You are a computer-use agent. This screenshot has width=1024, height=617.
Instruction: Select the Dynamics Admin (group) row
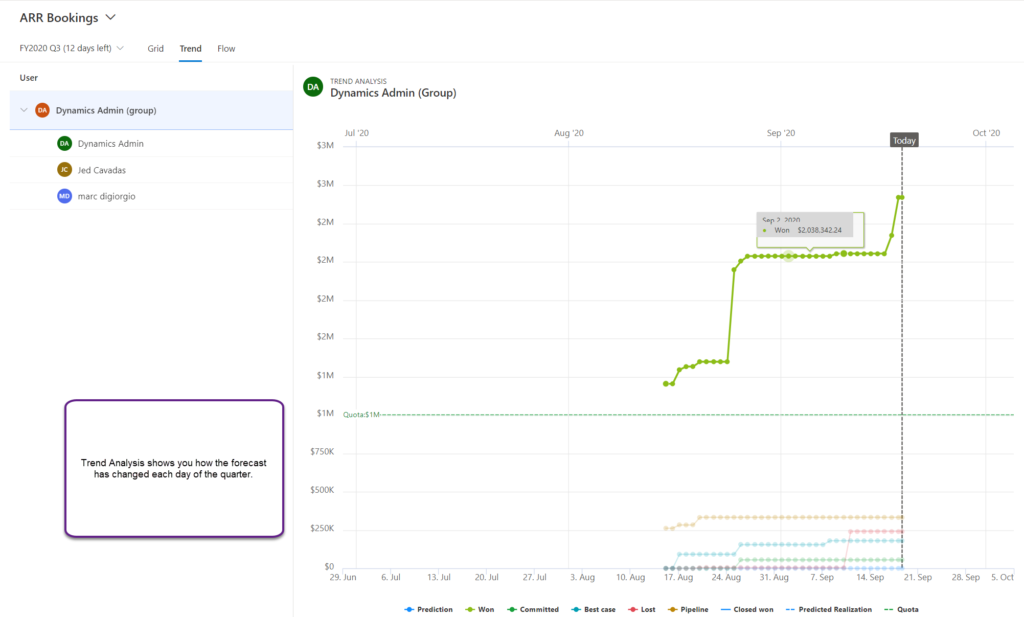(x=152, y=110)
